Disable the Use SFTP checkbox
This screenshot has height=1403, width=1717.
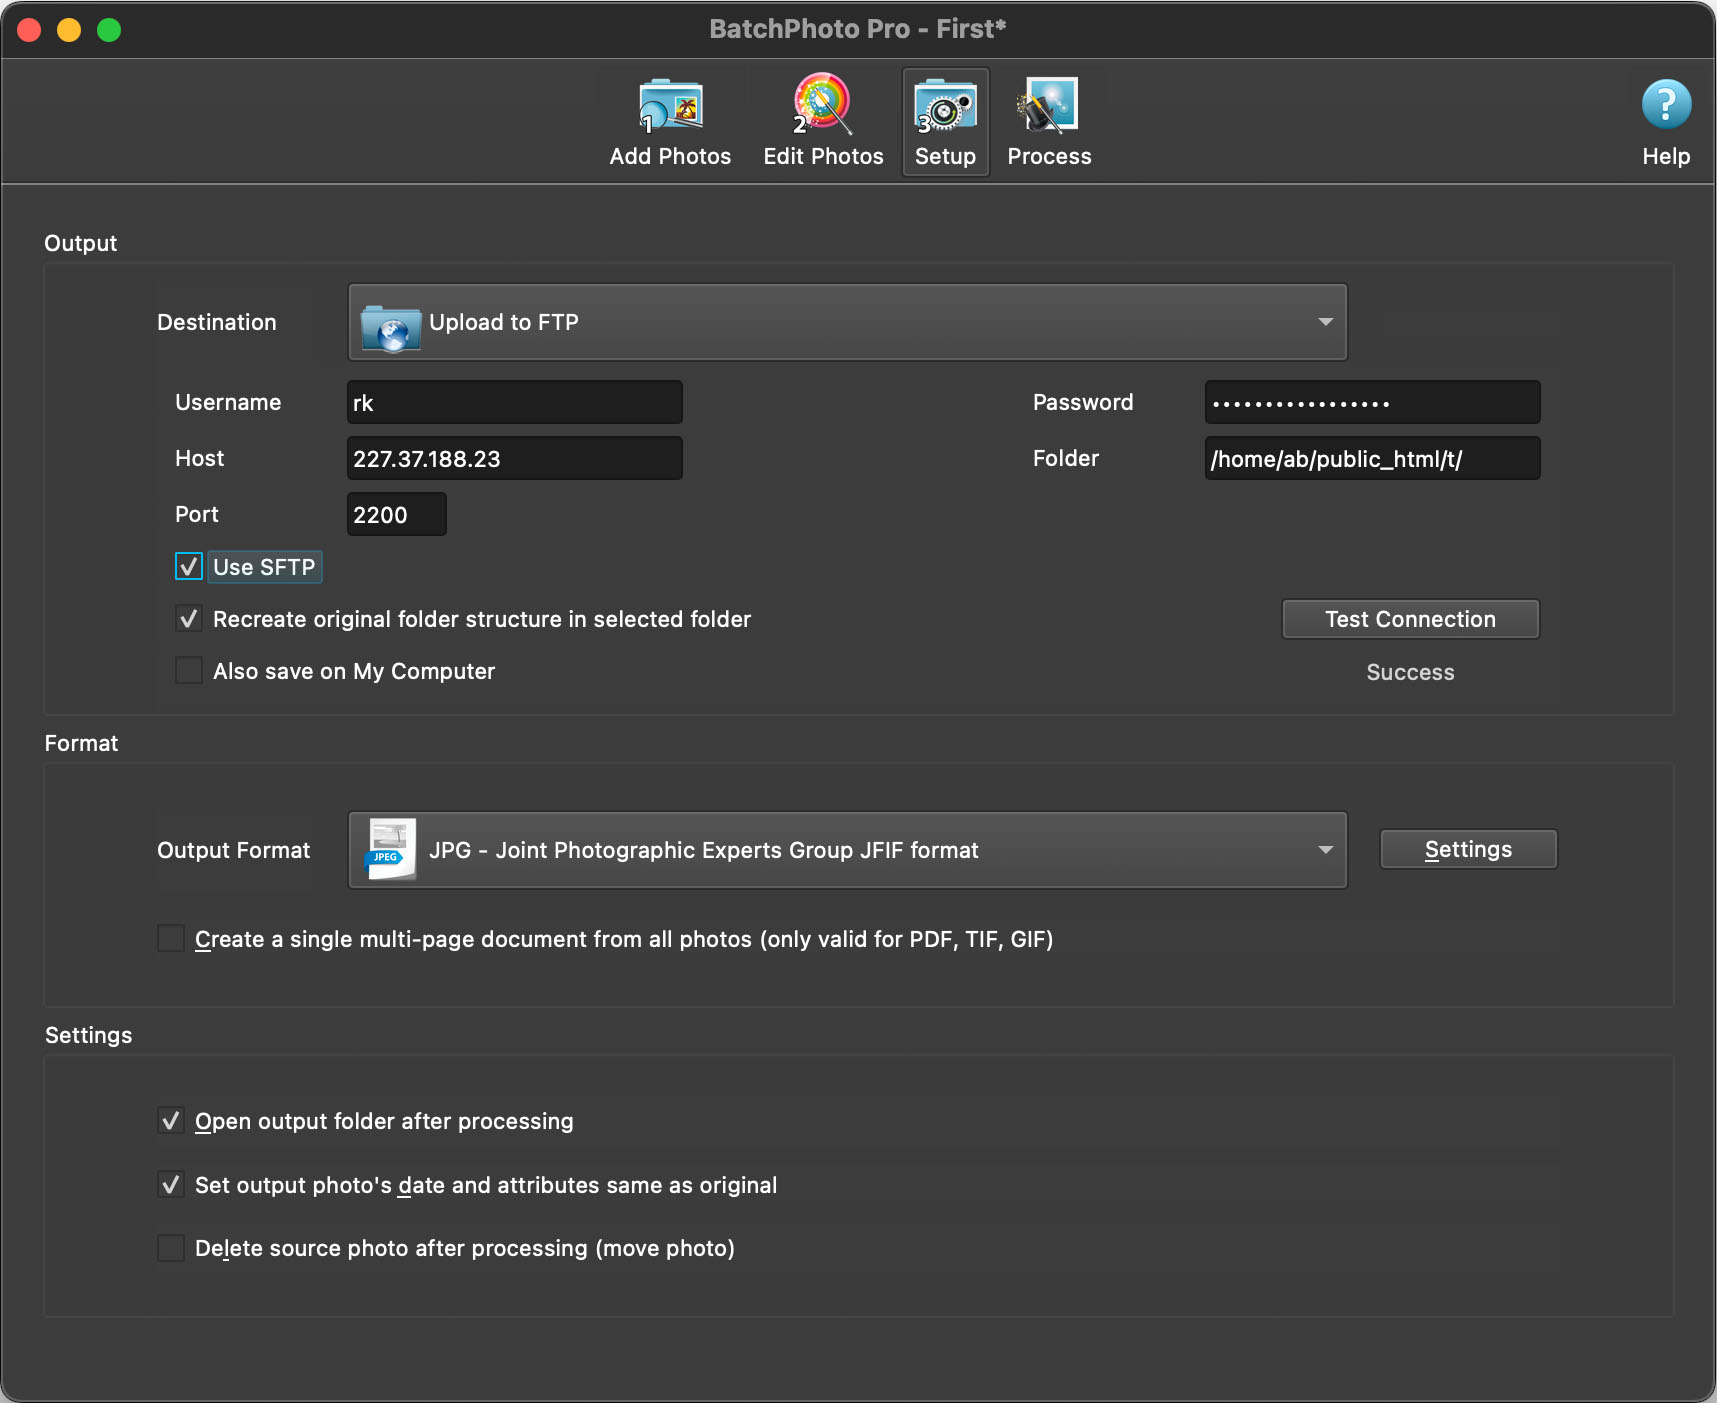[x=189, y=567]
